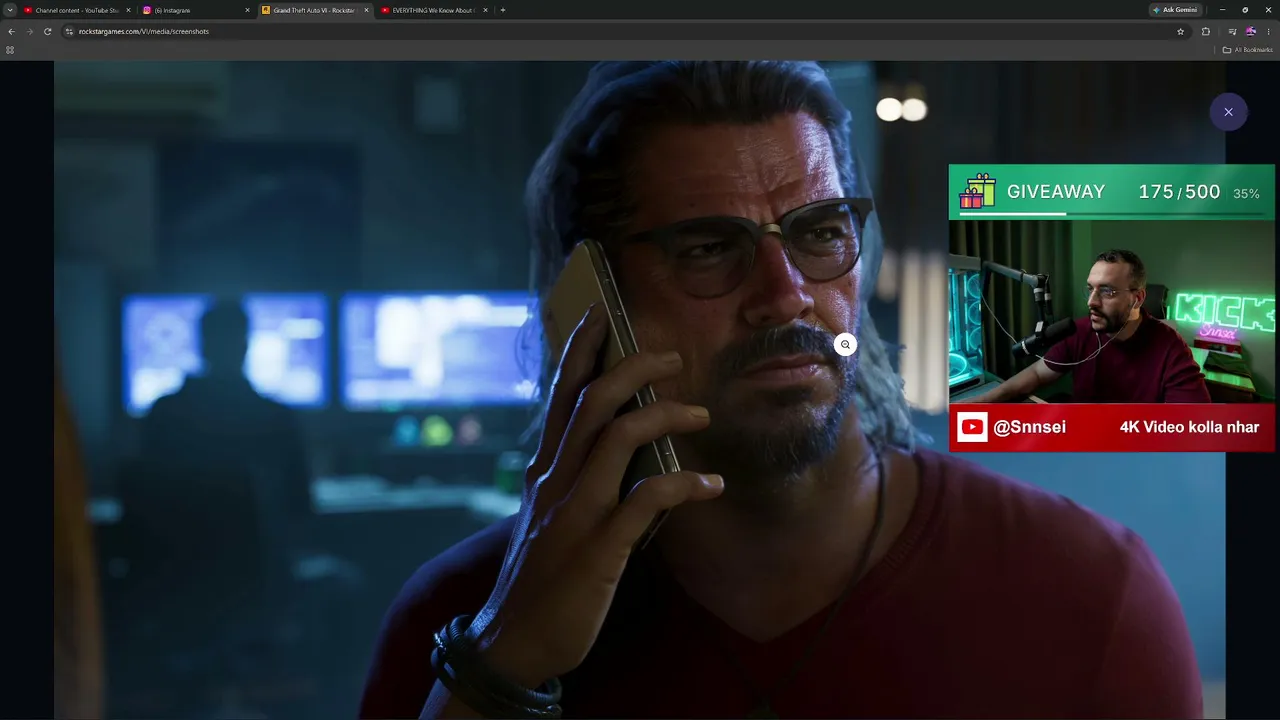Reload the current page

pos(47,31)
